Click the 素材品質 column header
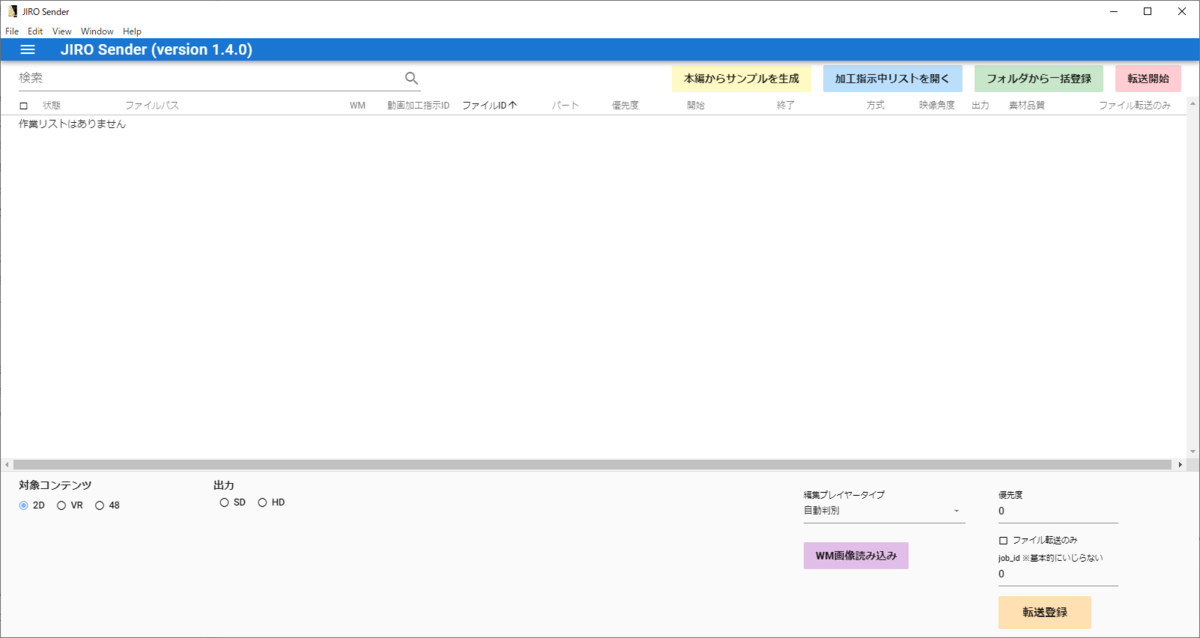The height and width of the screenshot is (638, 1200). pyautogui.click(x=1026, y=105)
